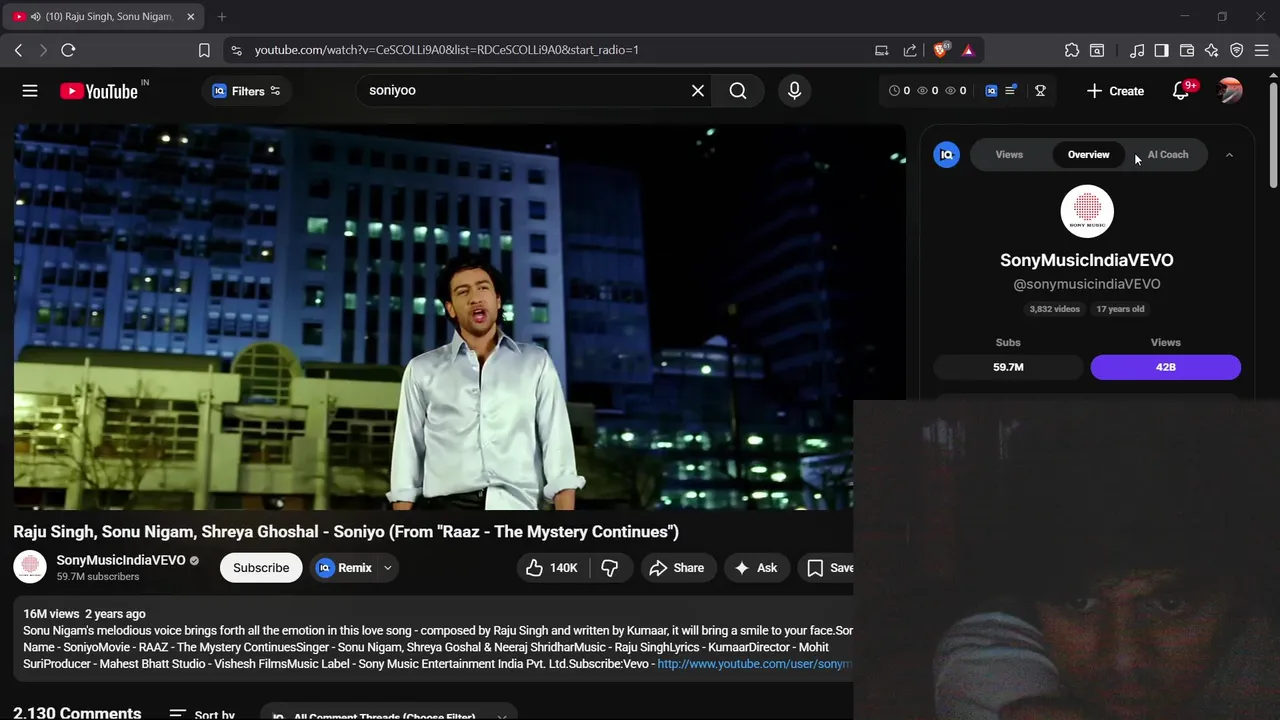Image resolution: width=1280 pixels, height=720 pixels.
Task: Switch to the Views tab in vidIQ panel
Action: pyautogui.click(x=1009, y=155)
